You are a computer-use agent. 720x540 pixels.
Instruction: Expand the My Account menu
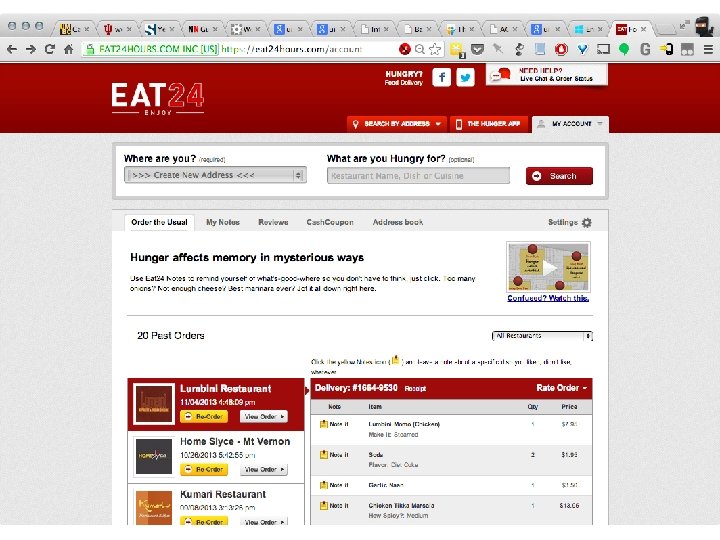coord(570,124)
